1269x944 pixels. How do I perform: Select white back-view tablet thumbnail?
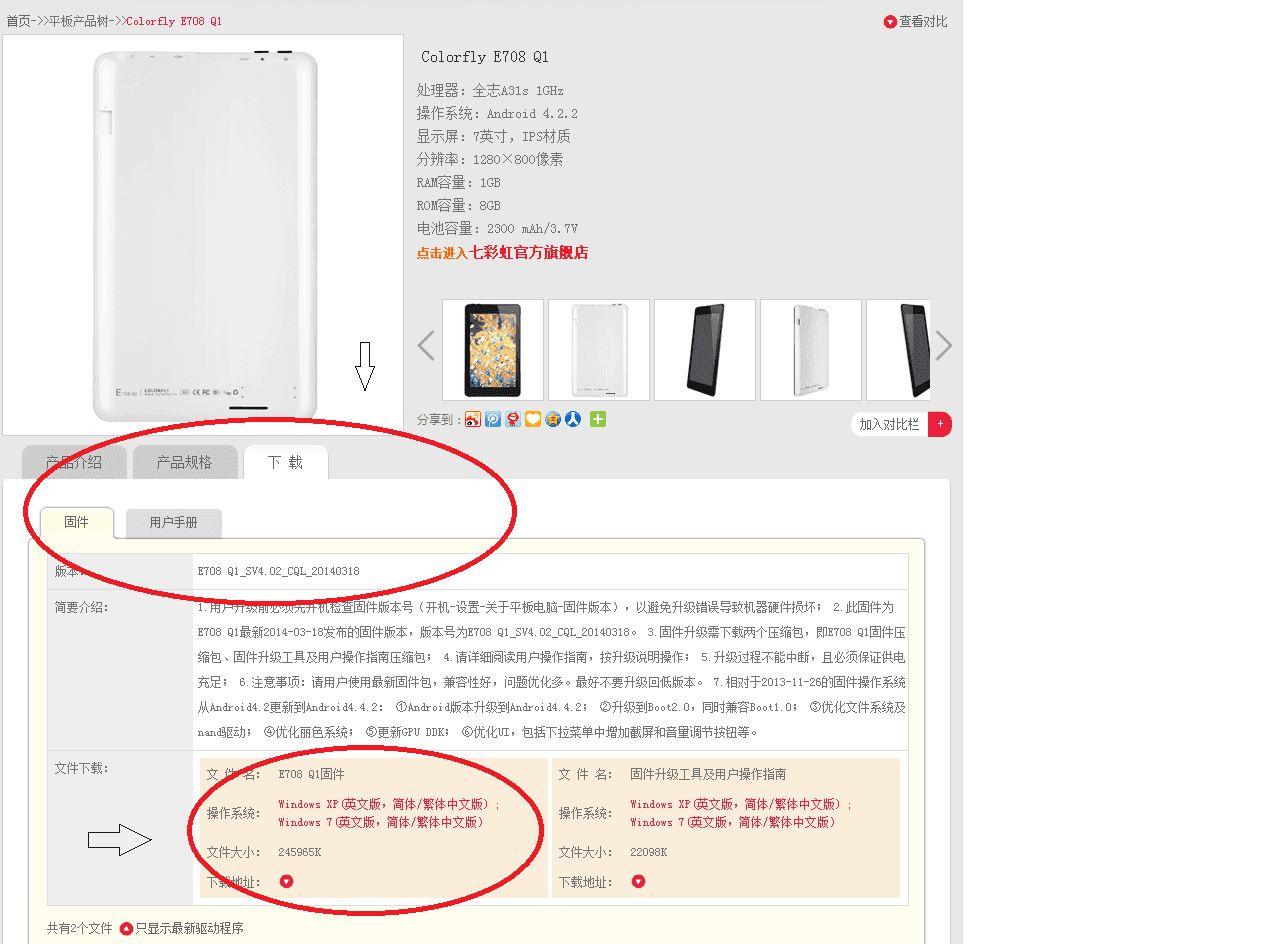click(x=599, y=350)
